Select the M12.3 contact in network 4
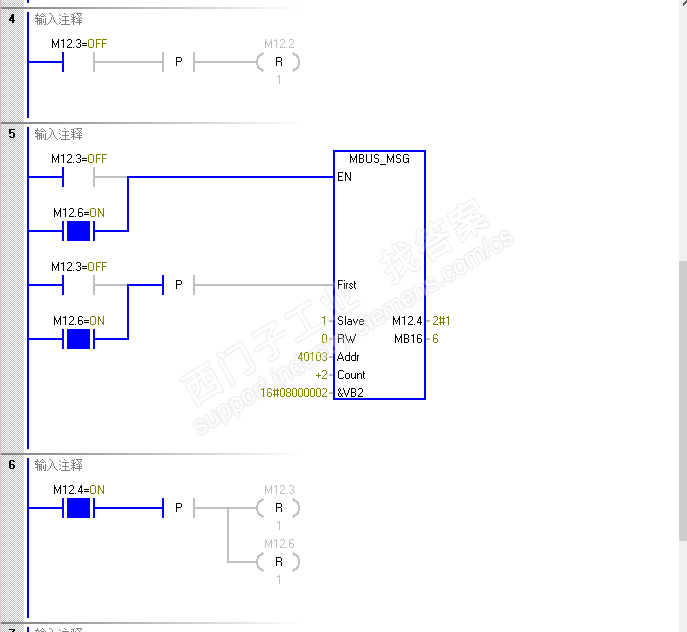687x632 pixels. point(78,62)
